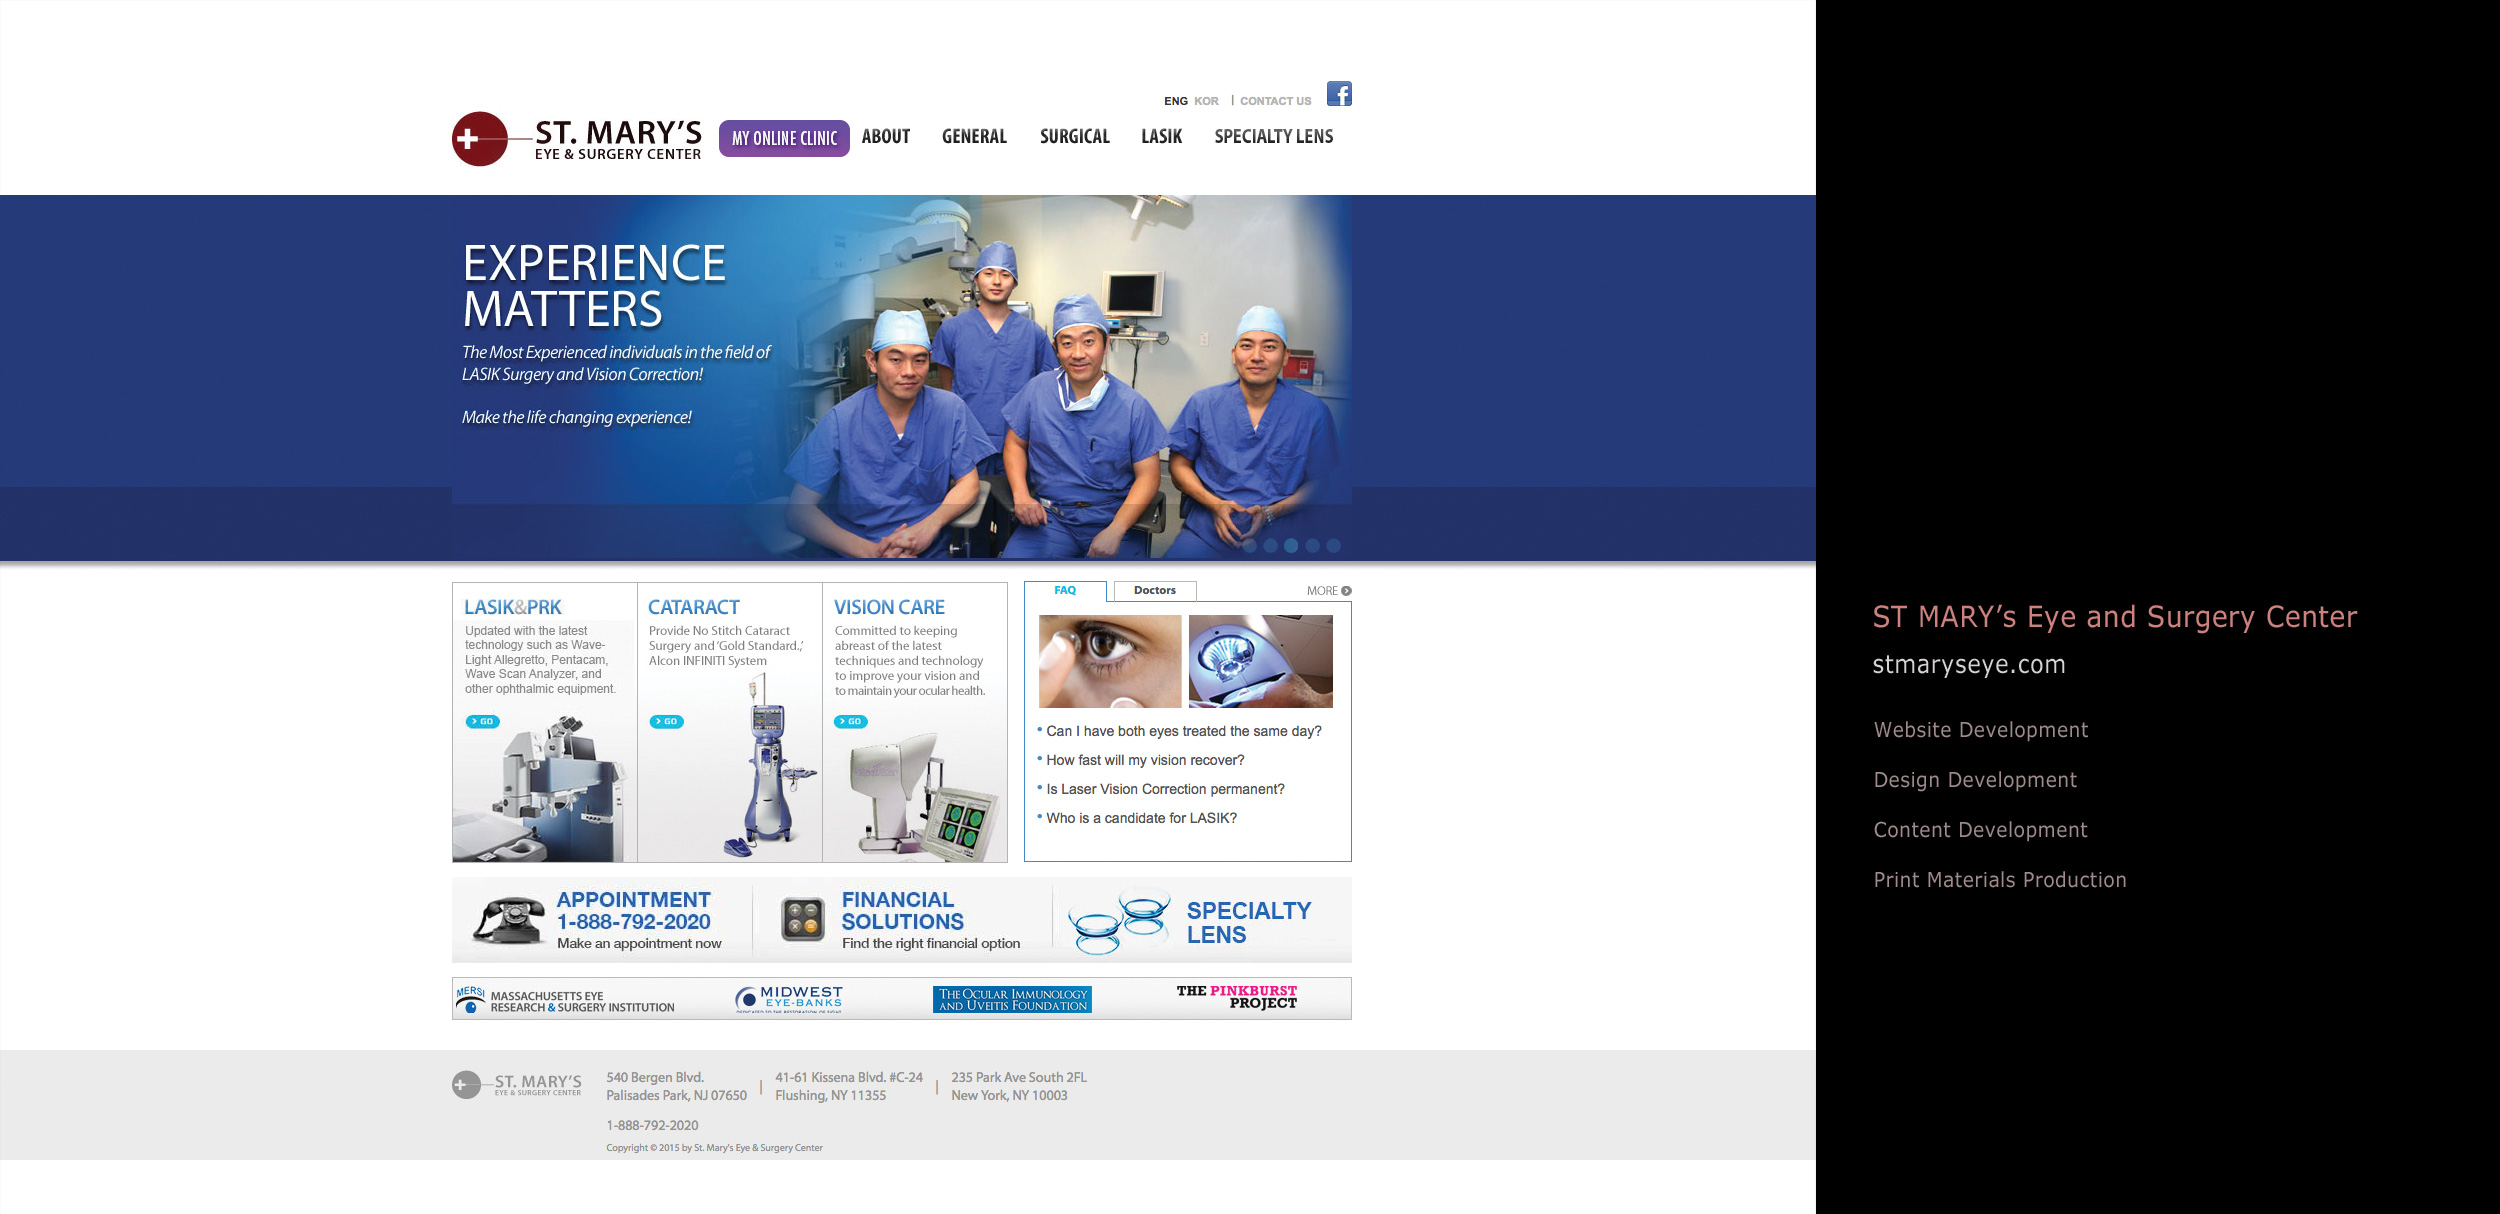Open the Surgical menu
The width and height of the screenshot is (2500, 1214).
[1074, 137]
